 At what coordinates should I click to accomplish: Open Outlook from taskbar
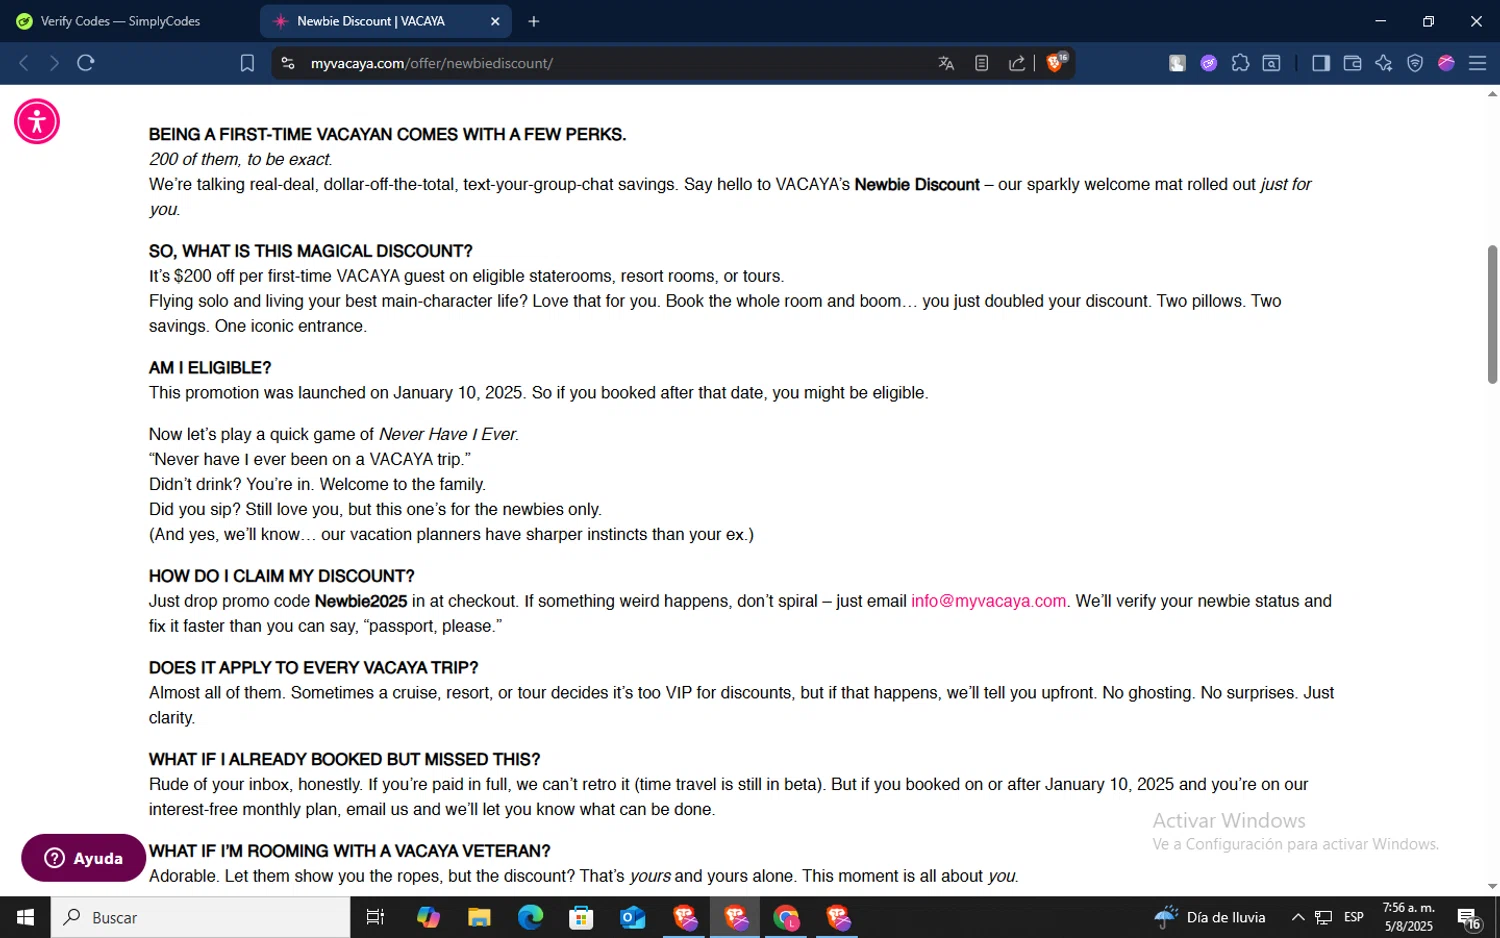point(632,917)
